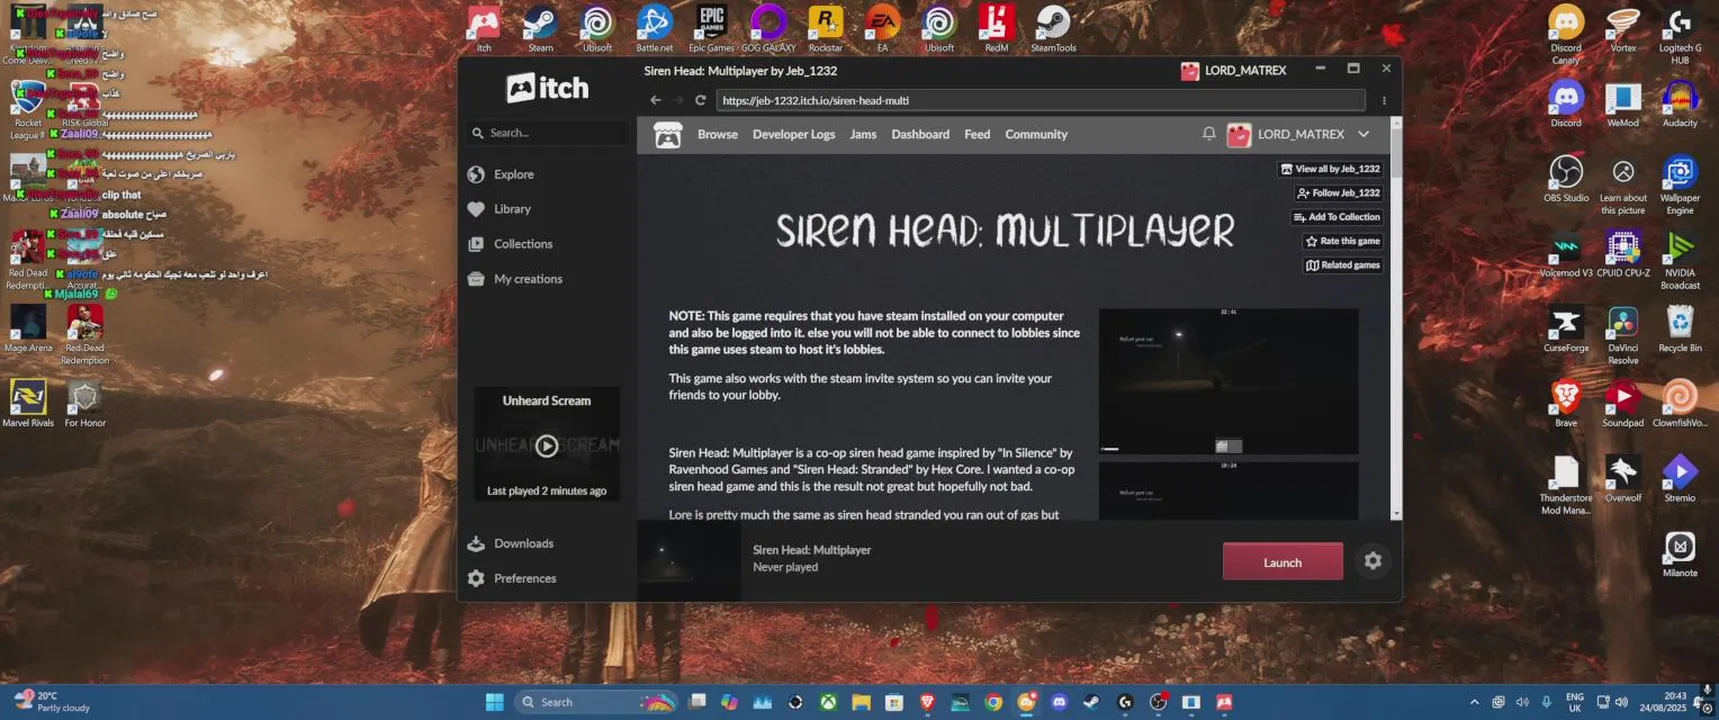The height and width of the screenshot is (720, 1719).
Task: Click Add To Collection
Action: coord(1336,217)
